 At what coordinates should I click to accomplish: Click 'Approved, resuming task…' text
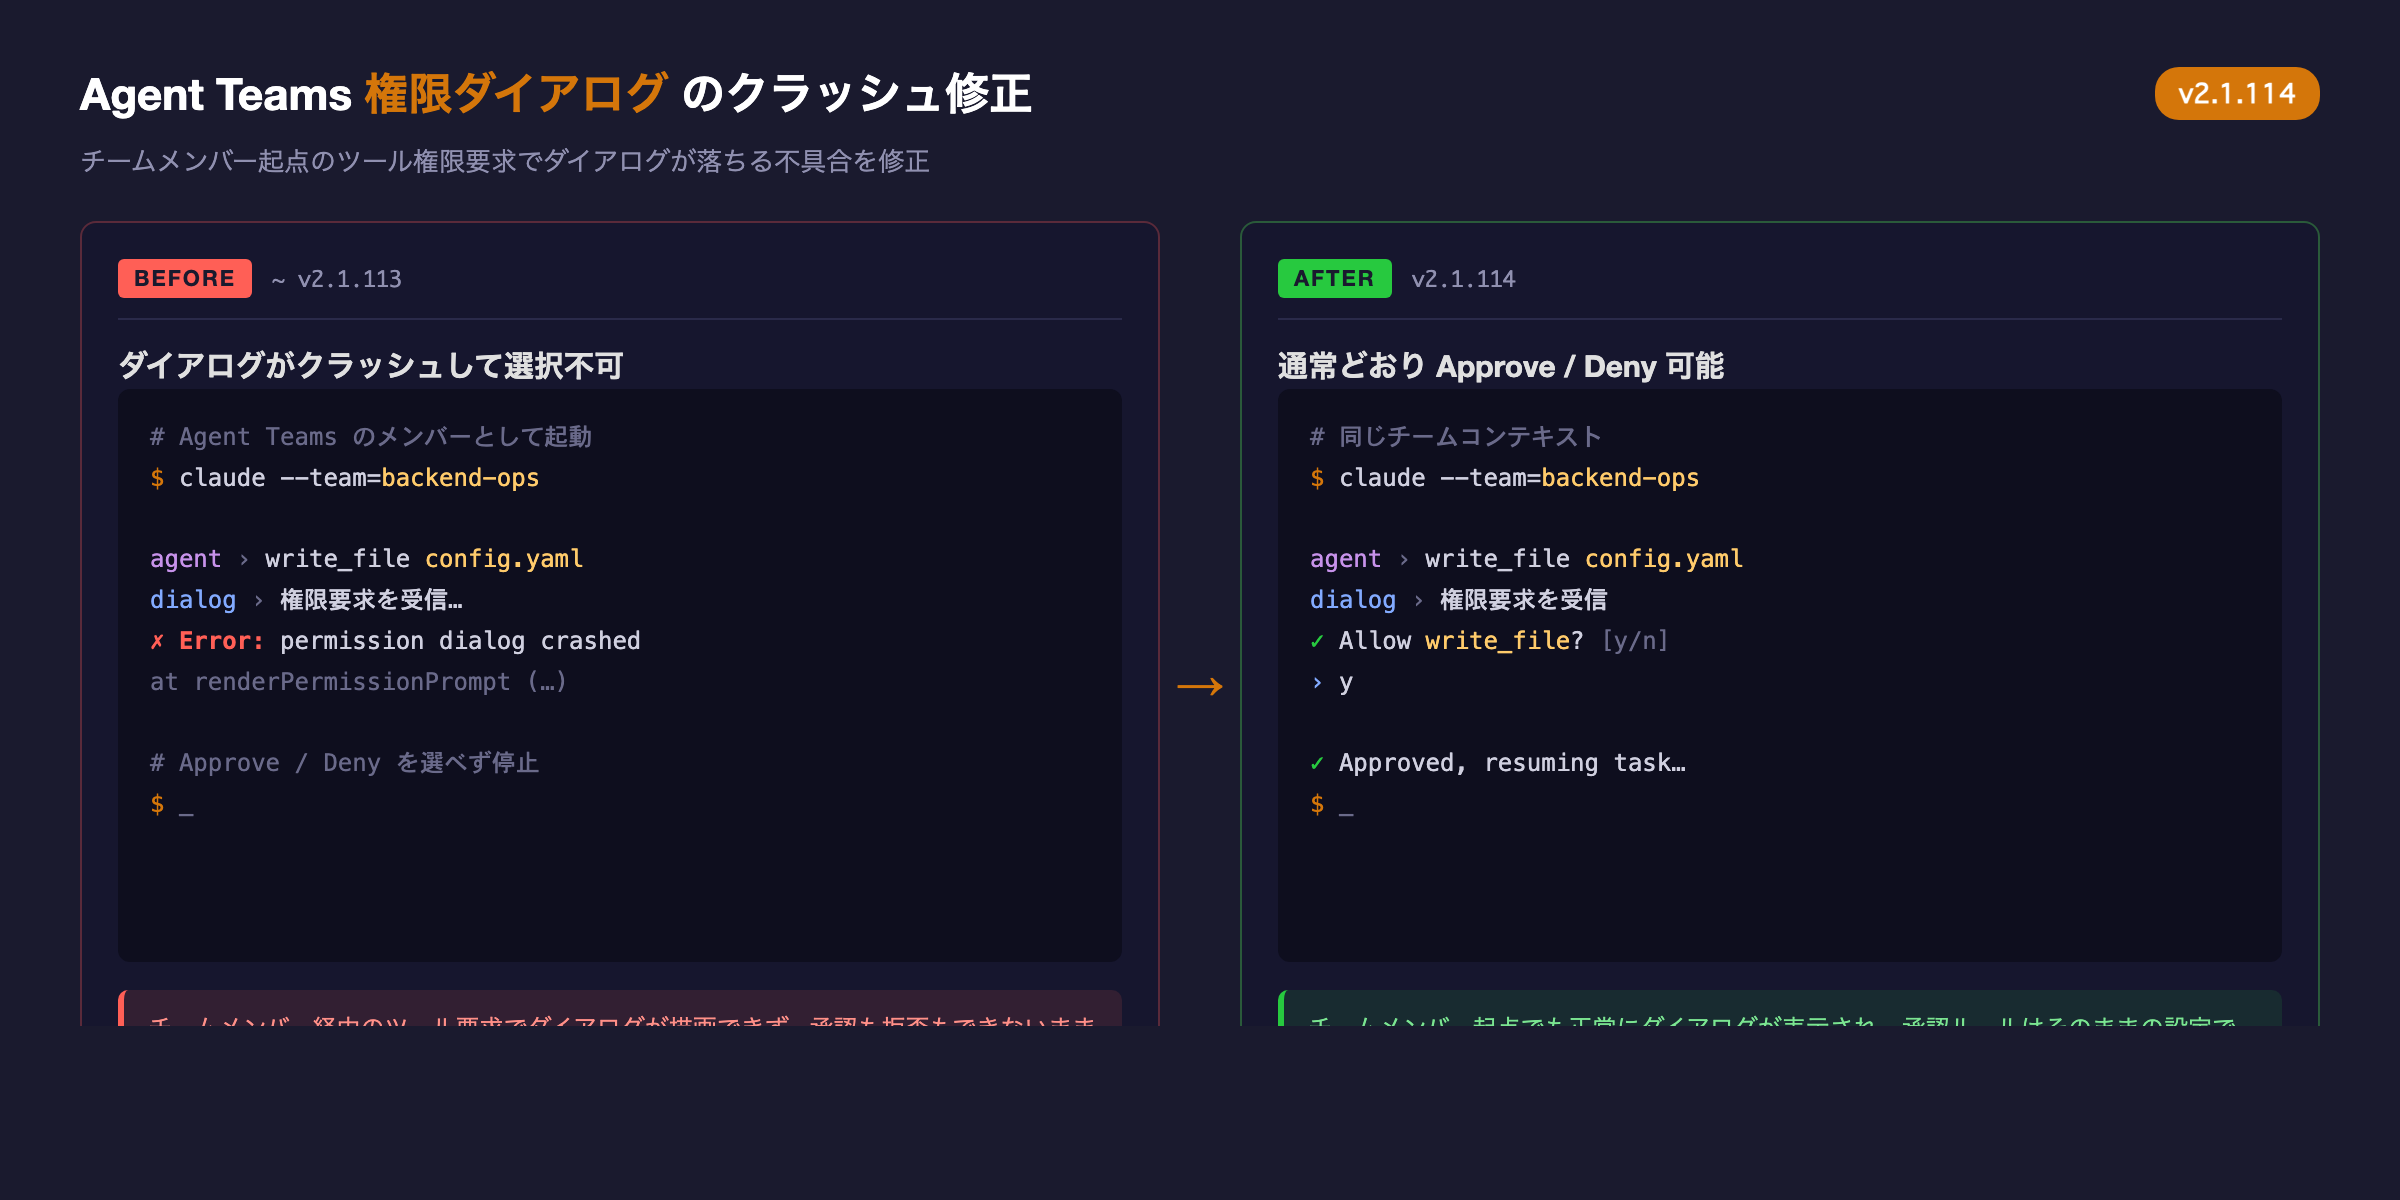point(1512,763)
